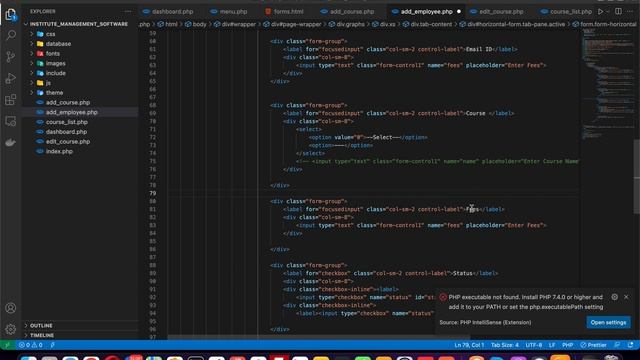This screenshot has height=360, width=640.
Task: Open index.php in file tree
Action: pos(59,151)
